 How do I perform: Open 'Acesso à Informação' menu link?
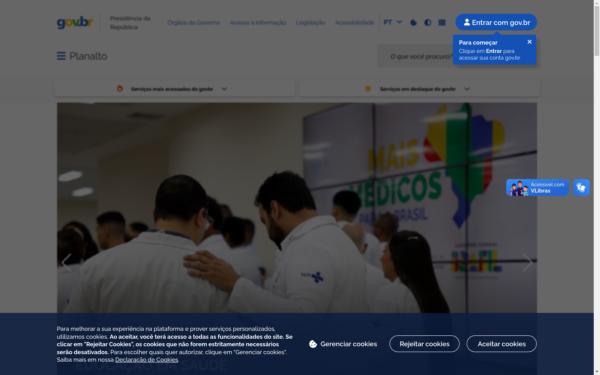point(258,23)
